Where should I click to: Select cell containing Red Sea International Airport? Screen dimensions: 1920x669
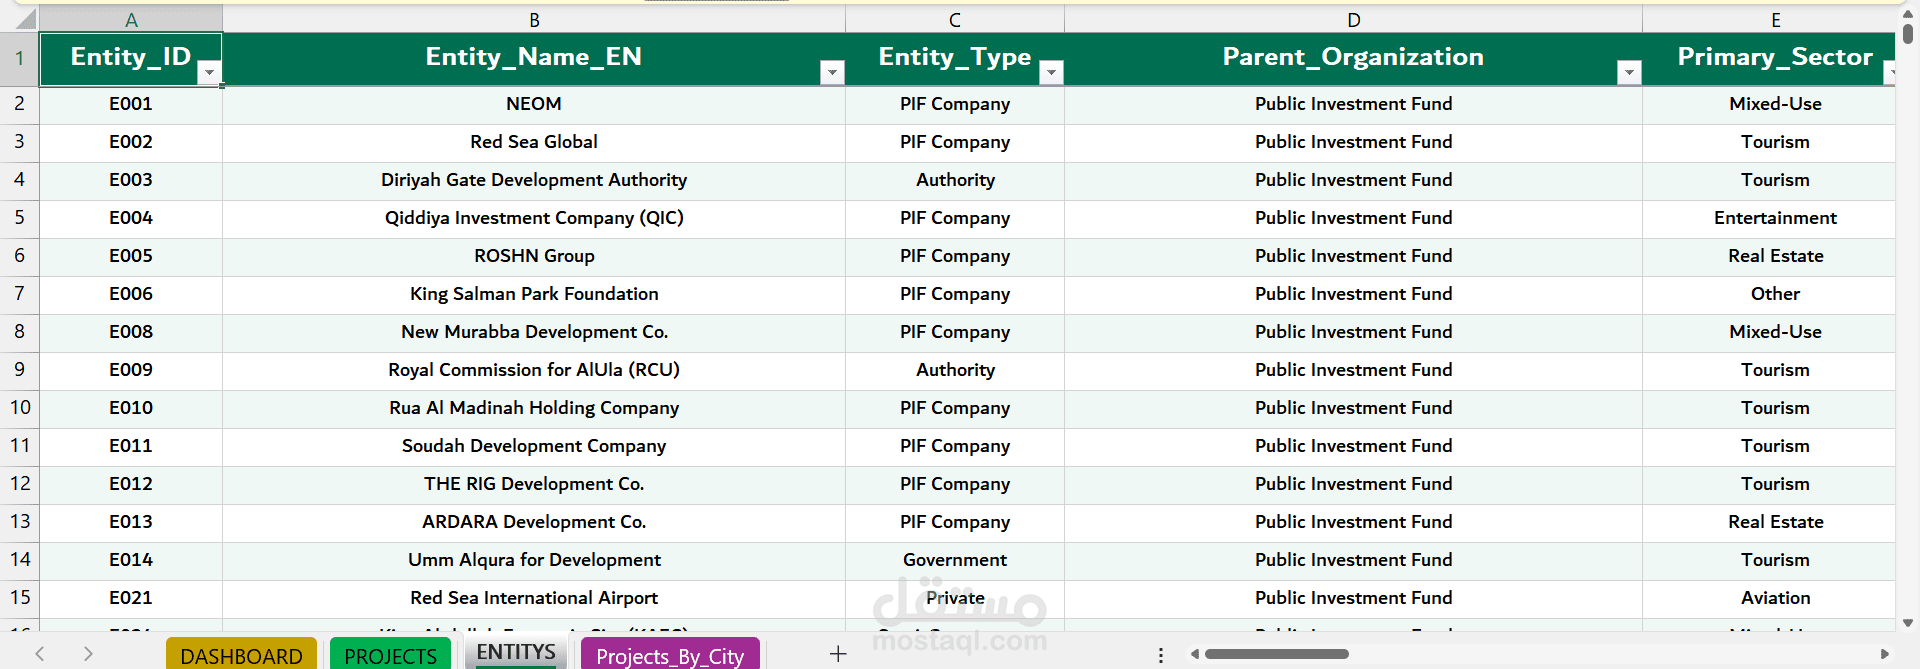534,598
